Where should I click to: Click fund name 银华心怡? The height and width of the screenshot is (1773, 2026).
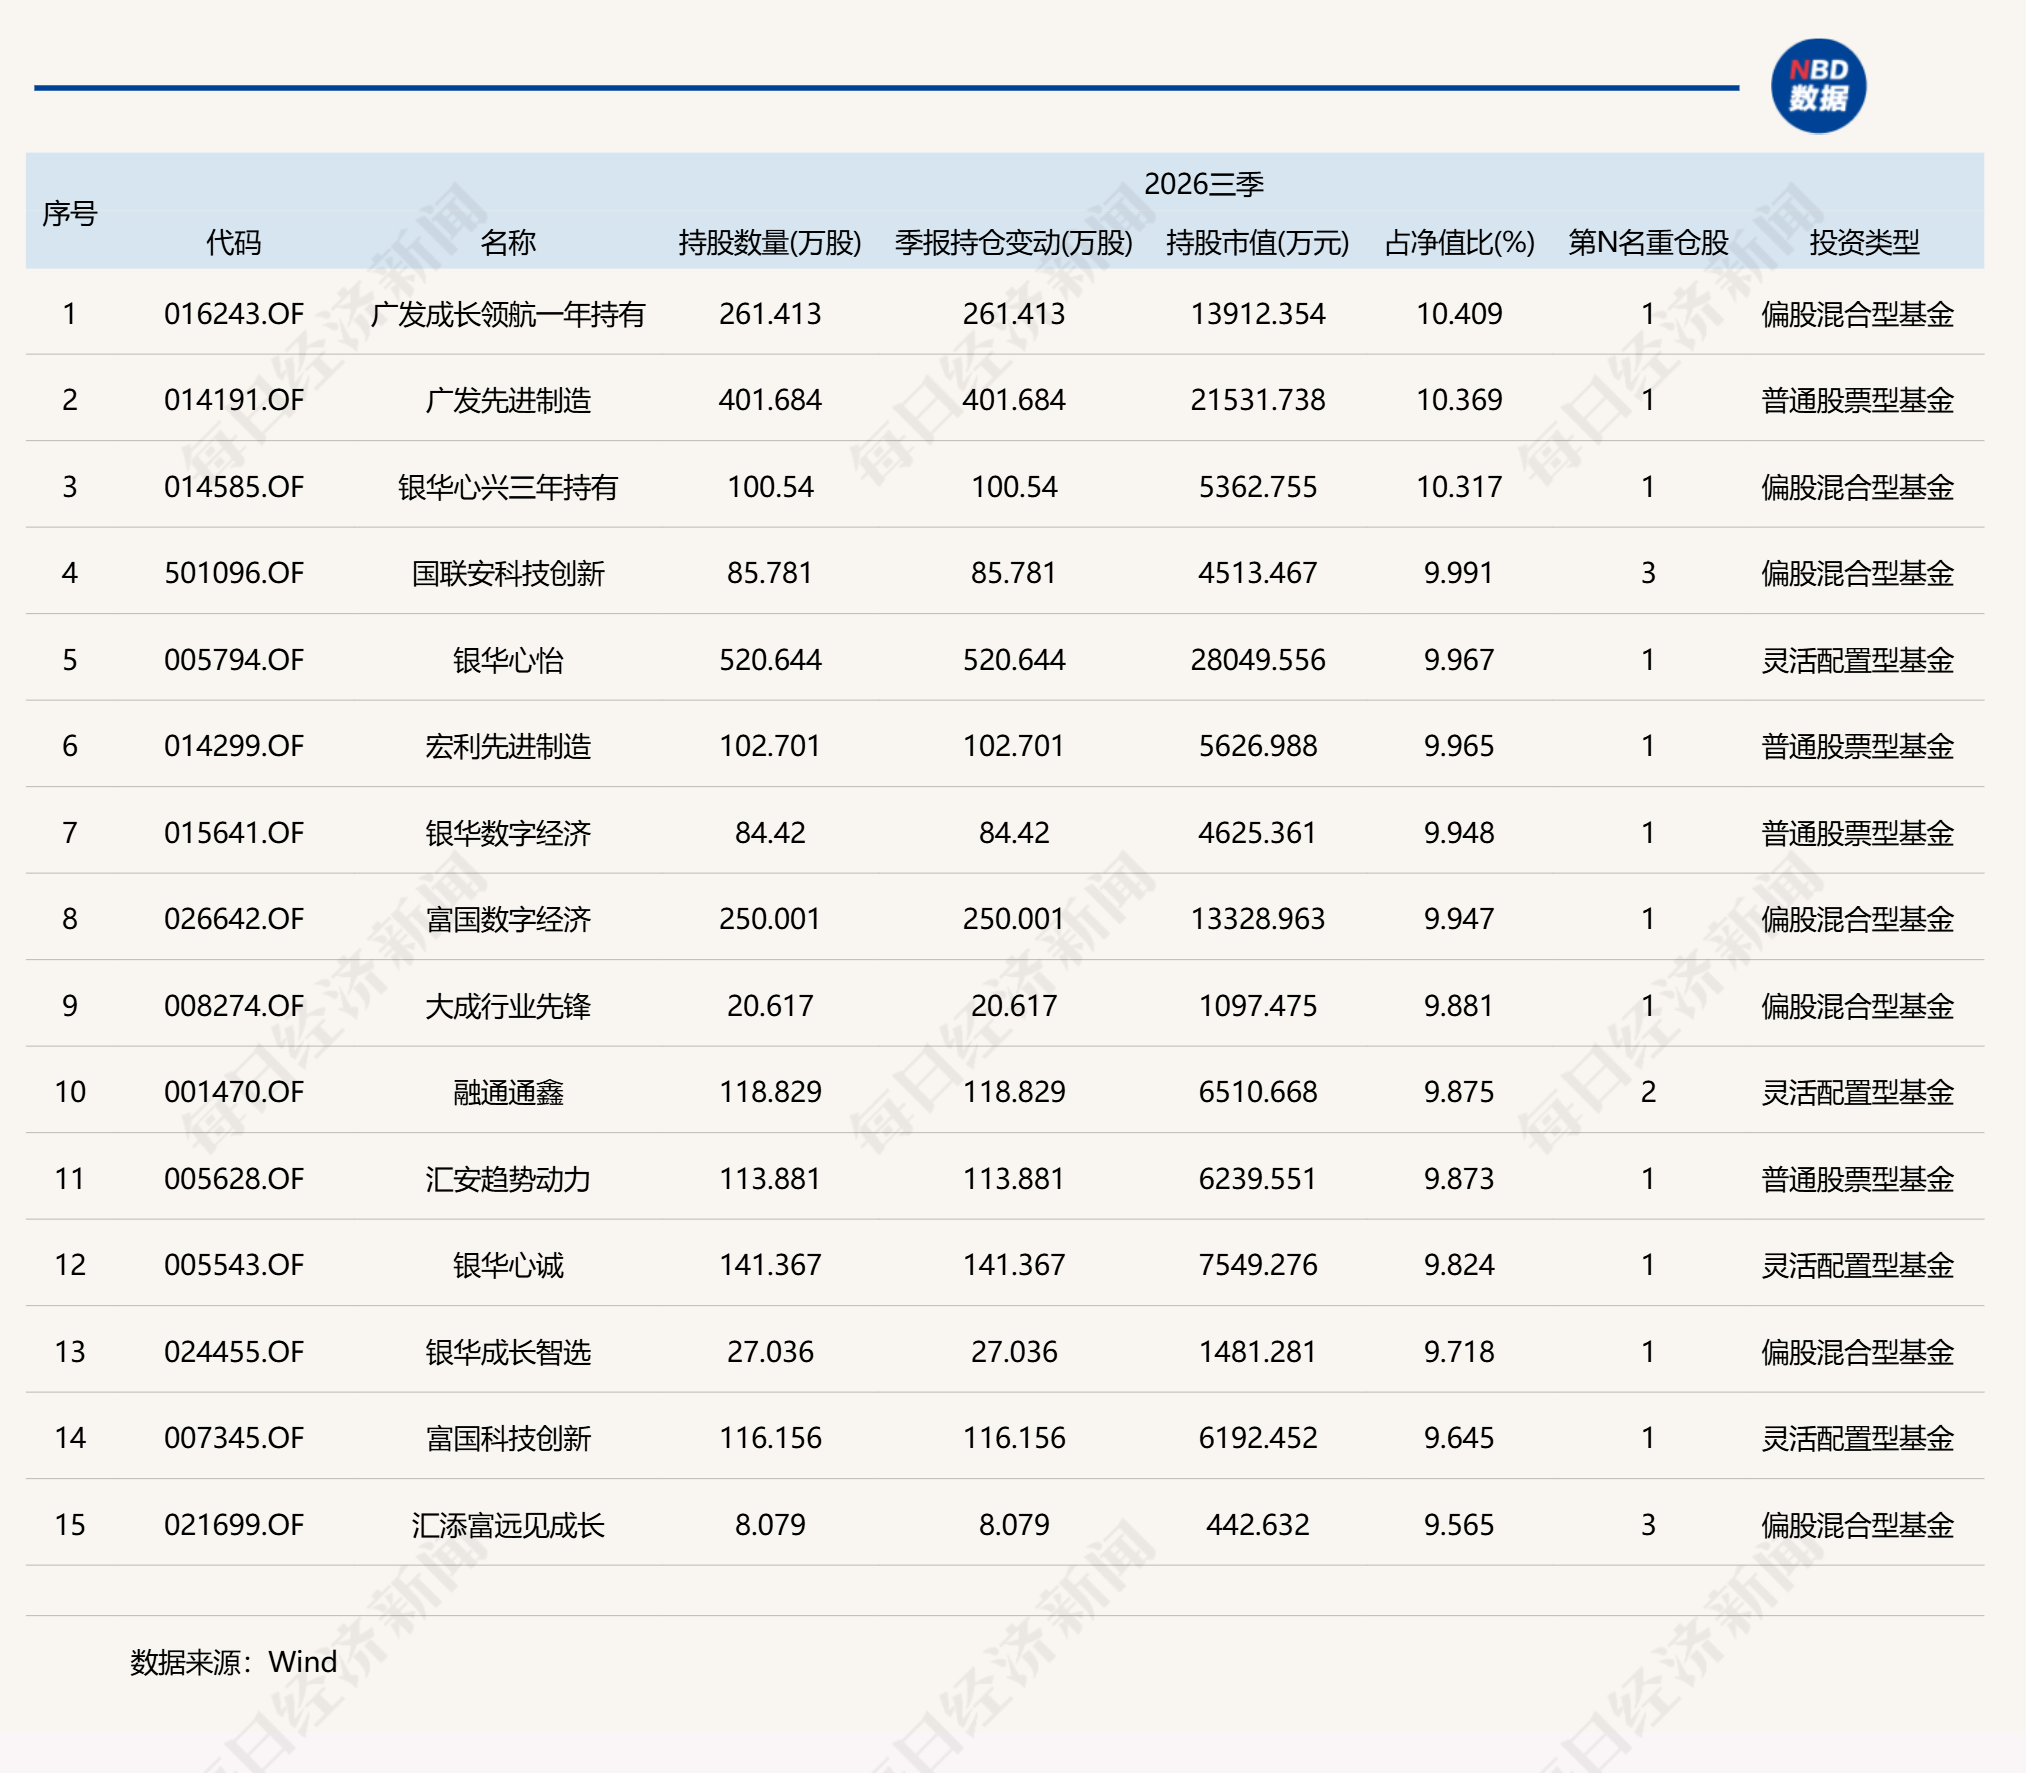(508, 661)
